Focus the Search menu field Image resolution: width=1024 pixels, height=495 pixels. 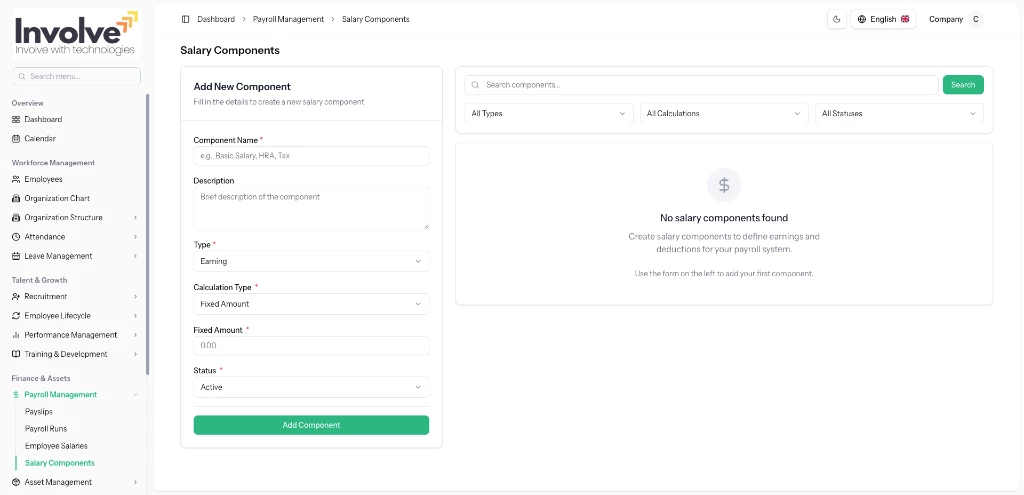[x=77, y=76]
